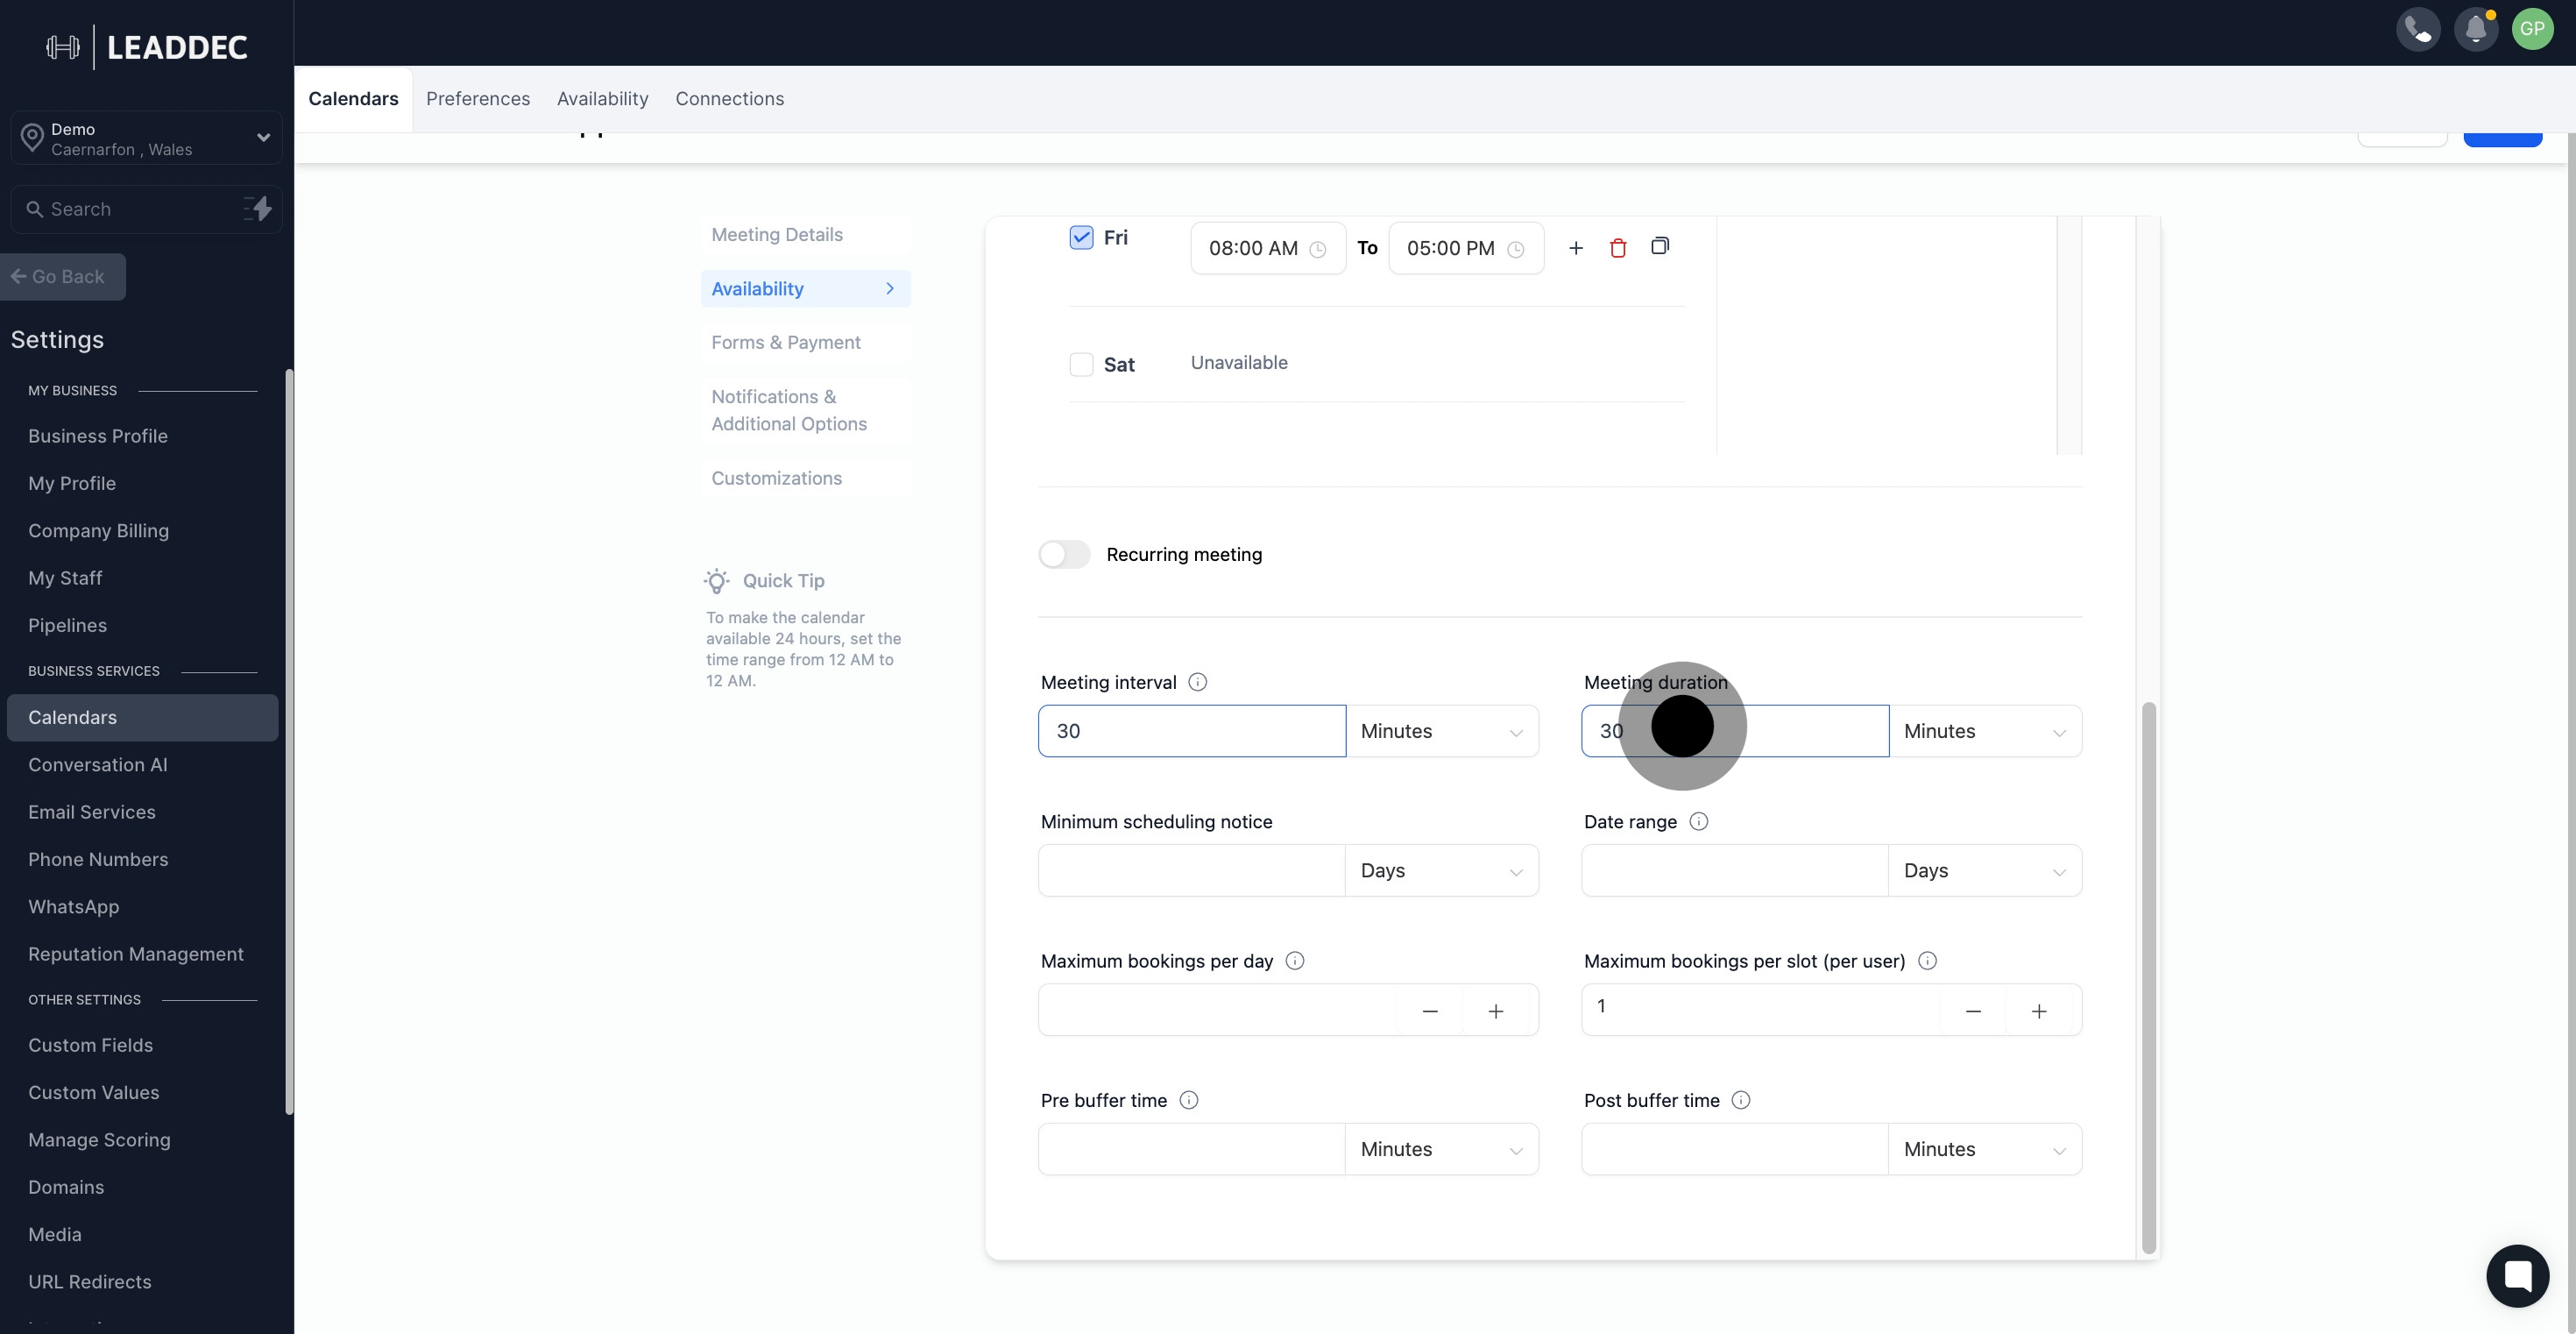
Task: Enable the Sat availability checkbox
Action: click(x=1081, y=364)
